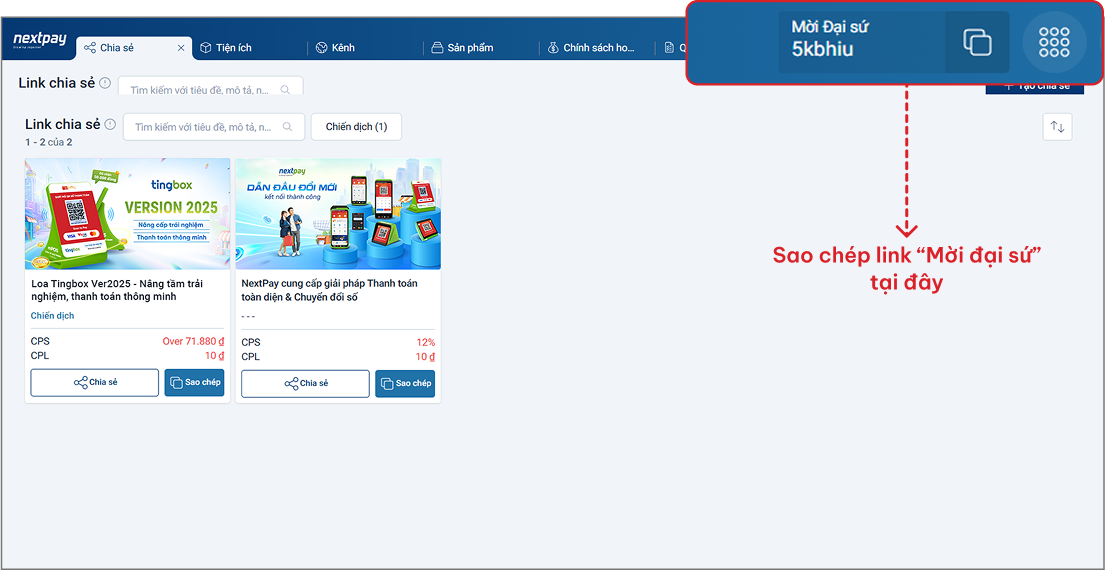Click title NextPay cung cấp giải pháp Thanh toán
Viewport: 1105px width, 570px height.
click(x=330, y=290)
